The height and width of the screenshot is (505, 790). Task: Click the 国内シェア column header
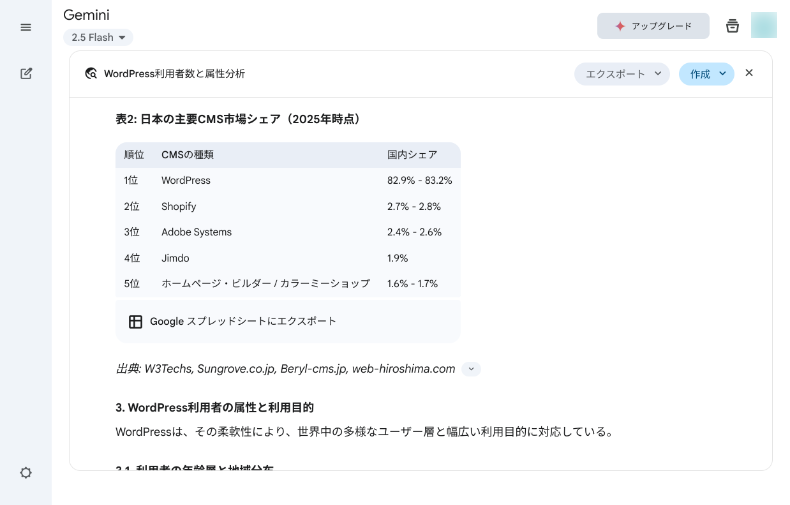click(412, 155)
